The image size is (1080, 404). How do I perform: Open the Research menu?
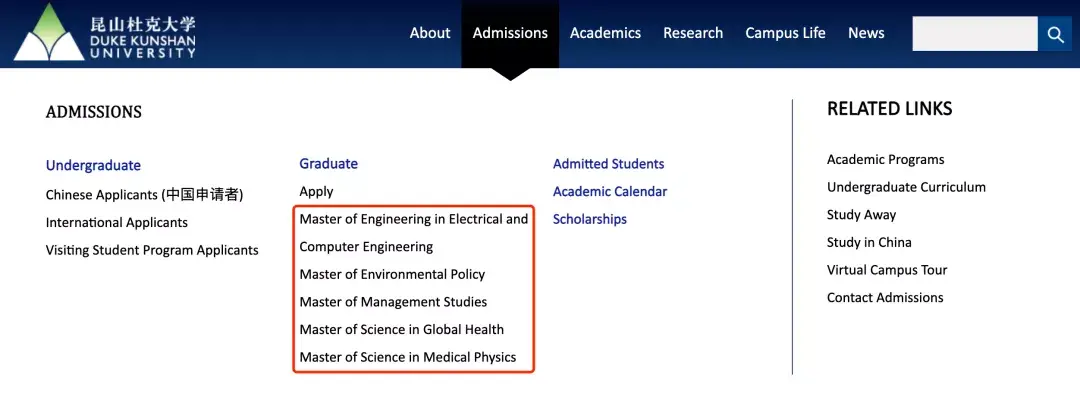(x=693, y=33)
